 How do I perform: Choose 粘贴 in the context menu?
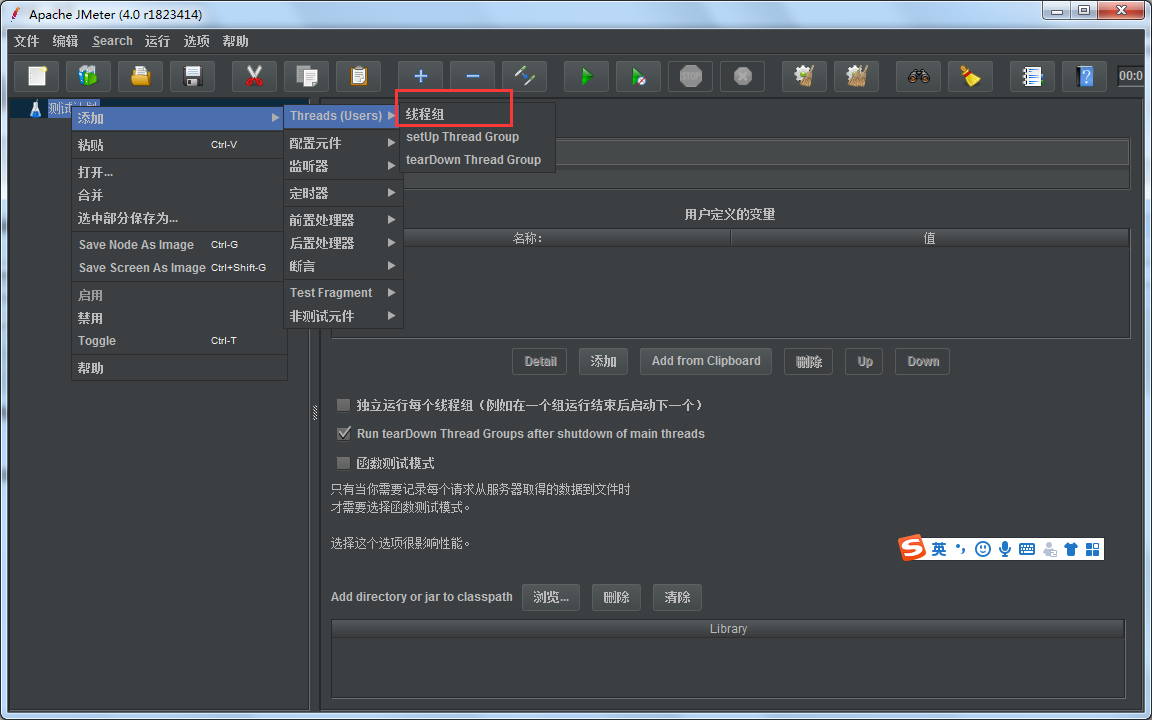click(x=179, y=145)
